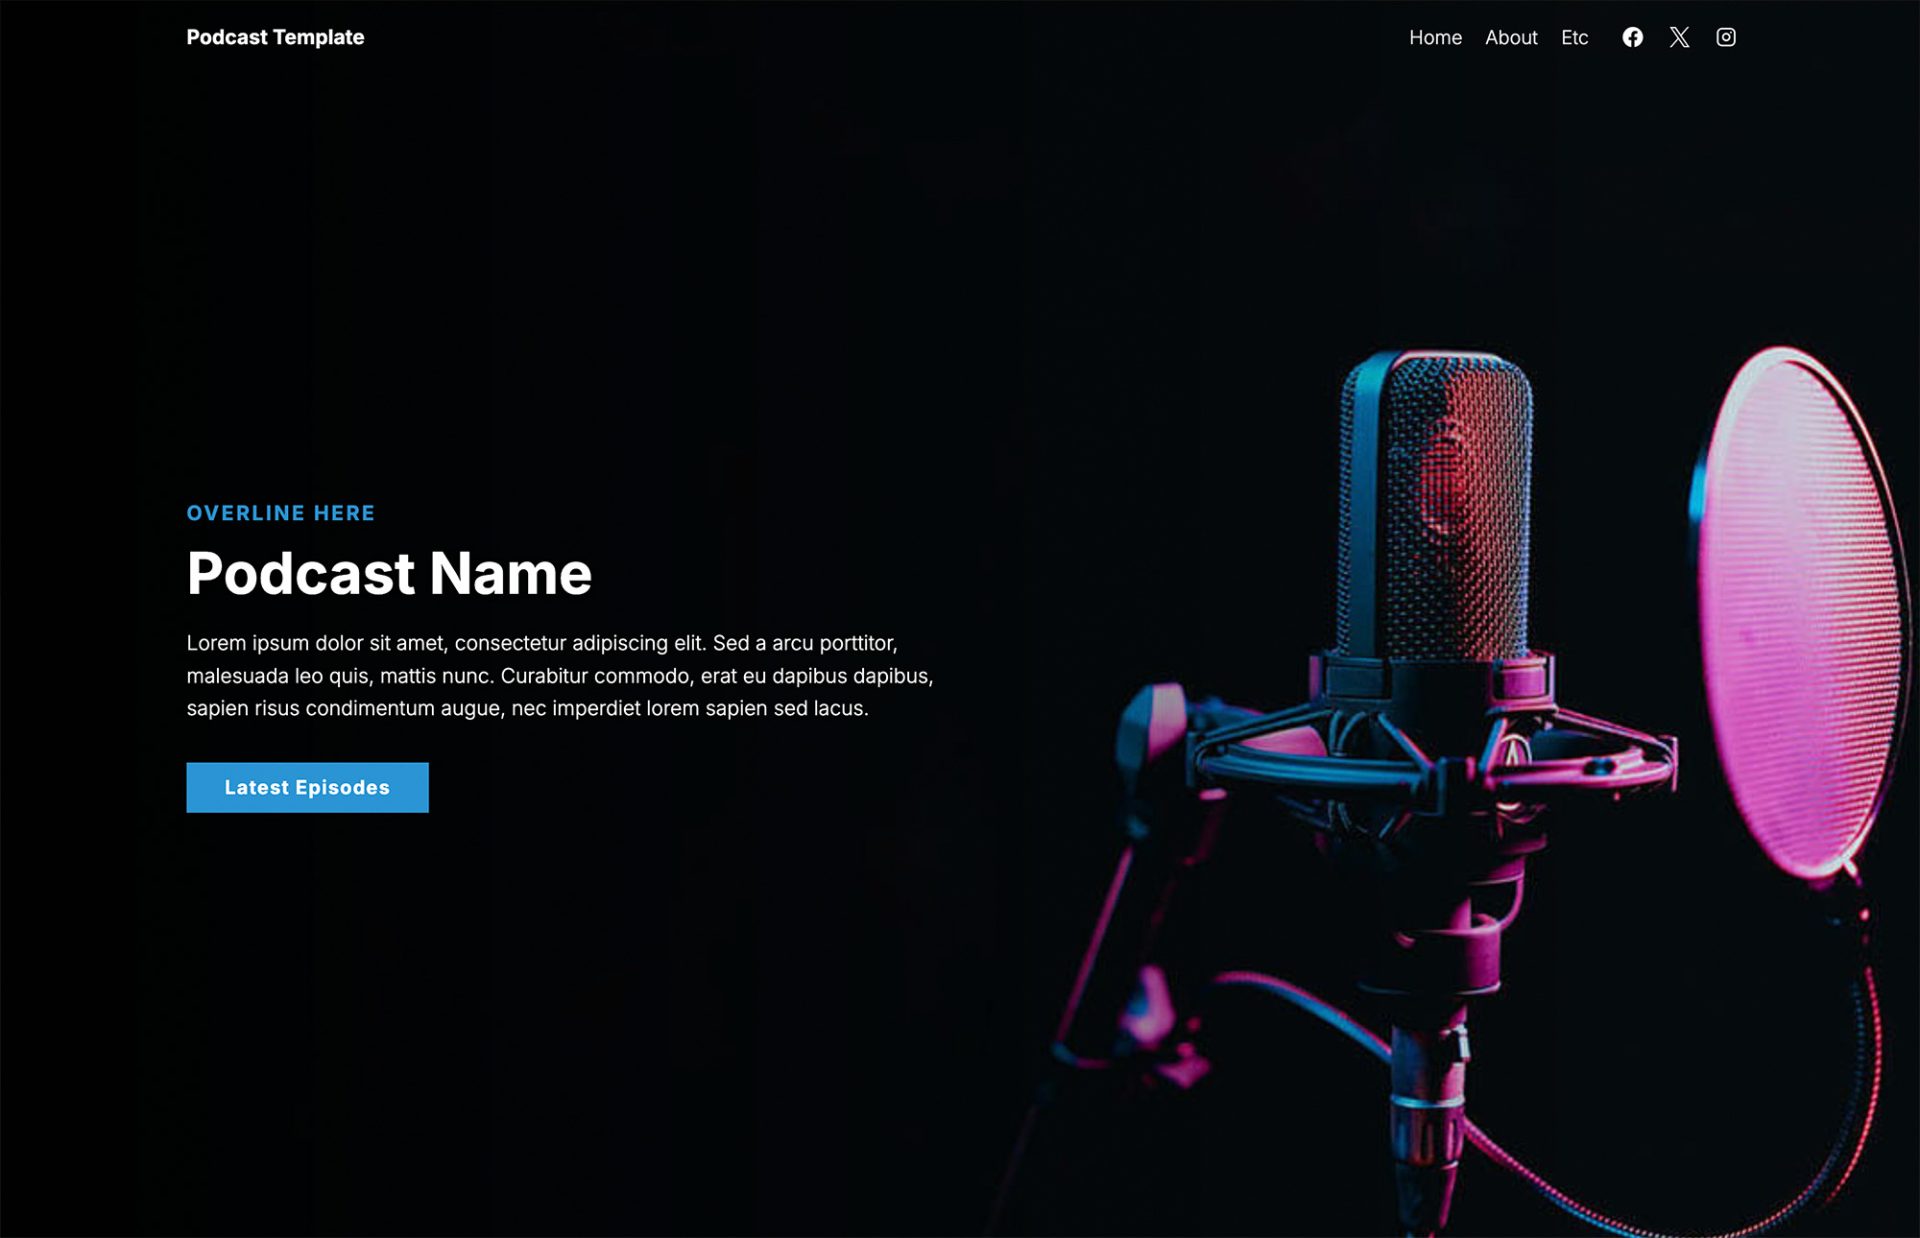Click the Podcast Name heading
The width and height of the screenshot is (1920, 1238).
coord(389,573)
